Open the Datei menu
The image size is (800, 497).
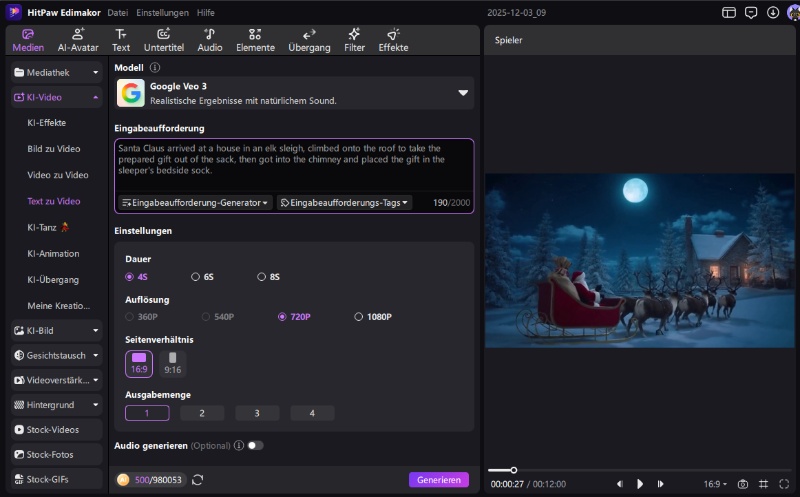pyautogui.click(x=117, y=13)
